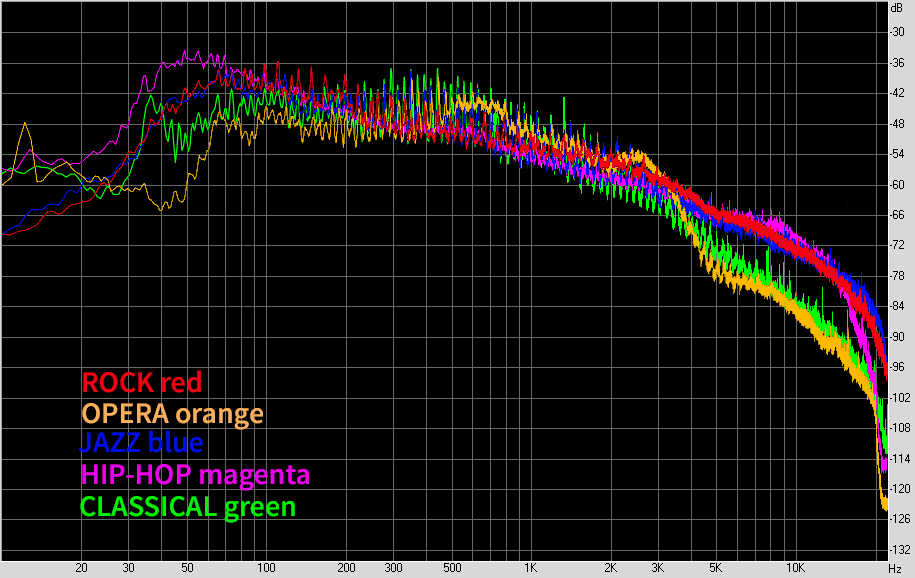Click the -108 dB axis value
The height and width of the screenshot is (578, 915).
(900, 428)
